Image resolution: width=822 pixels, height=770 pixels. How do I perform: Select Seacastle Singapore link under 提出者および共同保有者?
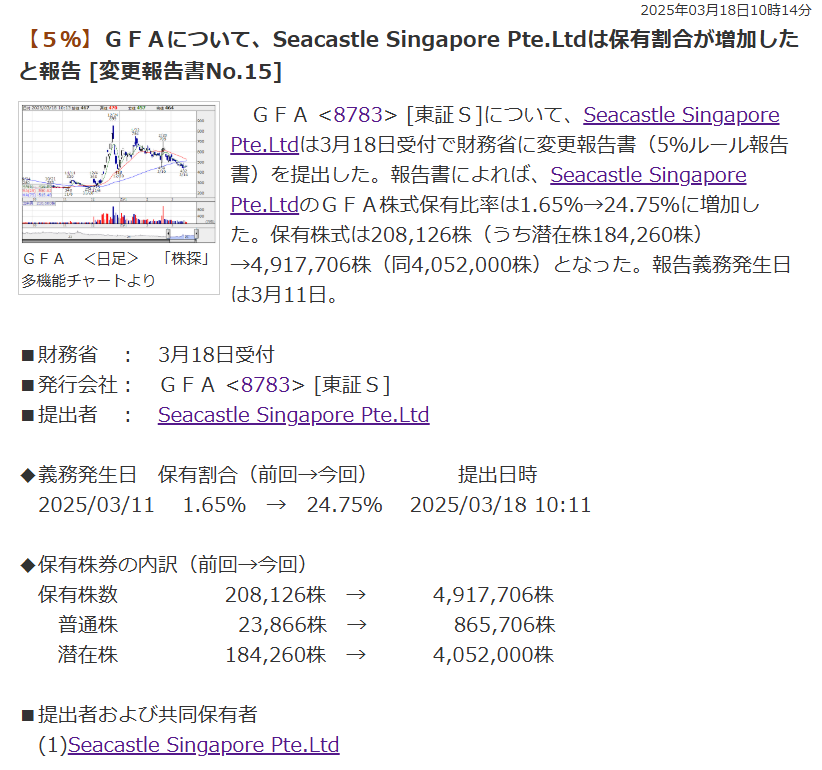pos(204,745)
